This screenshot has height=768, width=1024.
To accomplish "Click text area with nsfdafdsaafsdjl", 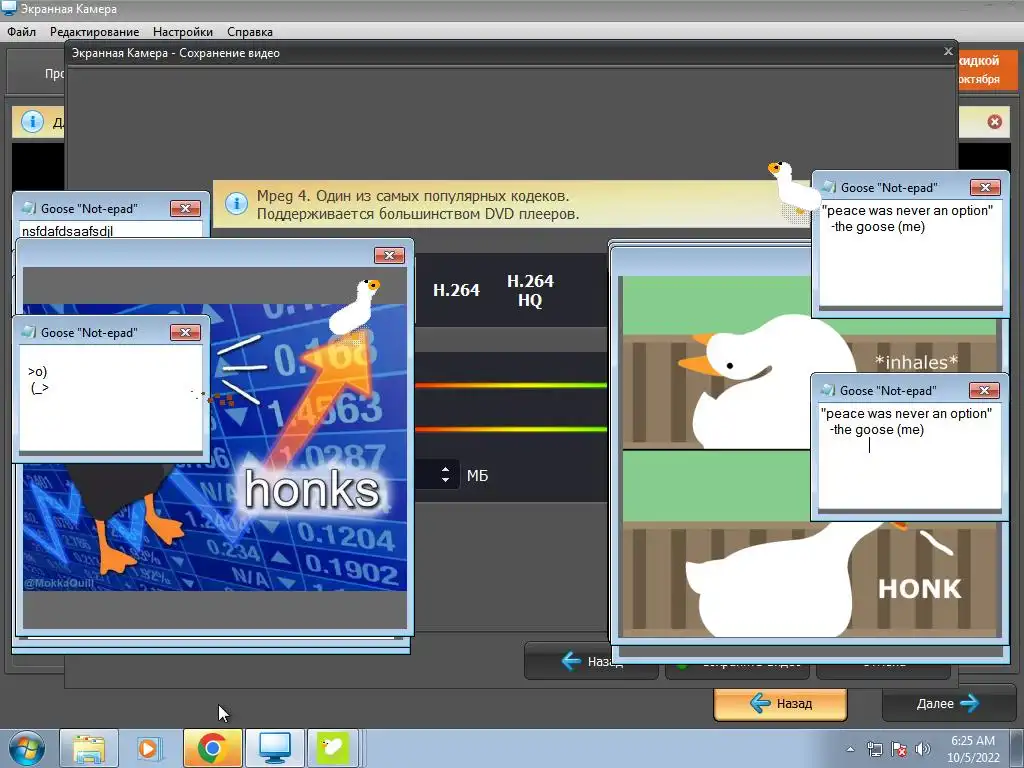I will 111,230.
